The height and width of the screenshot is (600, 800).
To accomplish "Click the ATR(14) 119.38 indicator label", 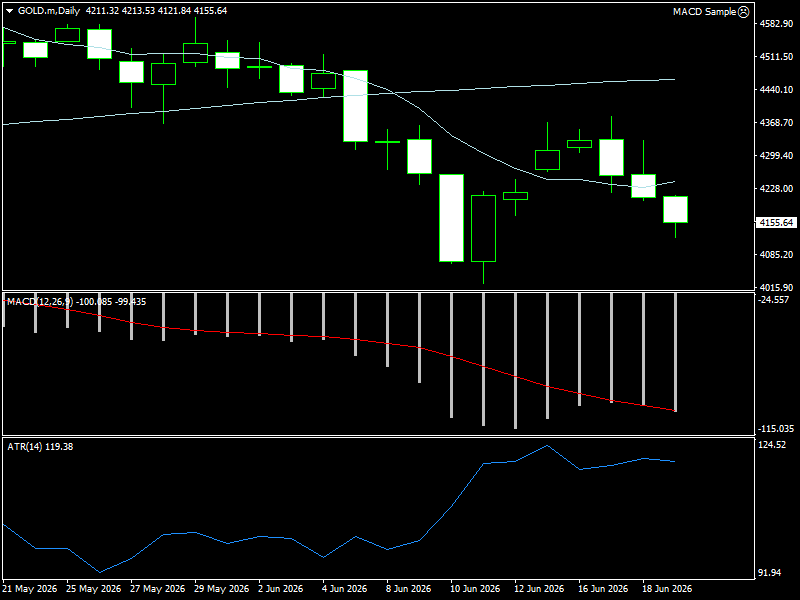I will point(40,446).
